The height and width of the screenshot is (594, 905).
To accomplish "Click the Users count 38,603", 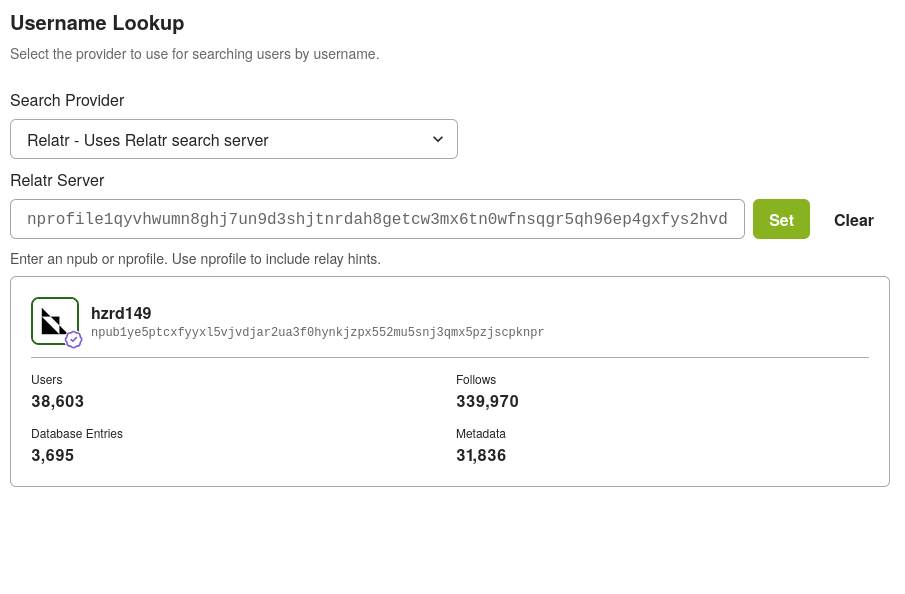I will [58, 401].
